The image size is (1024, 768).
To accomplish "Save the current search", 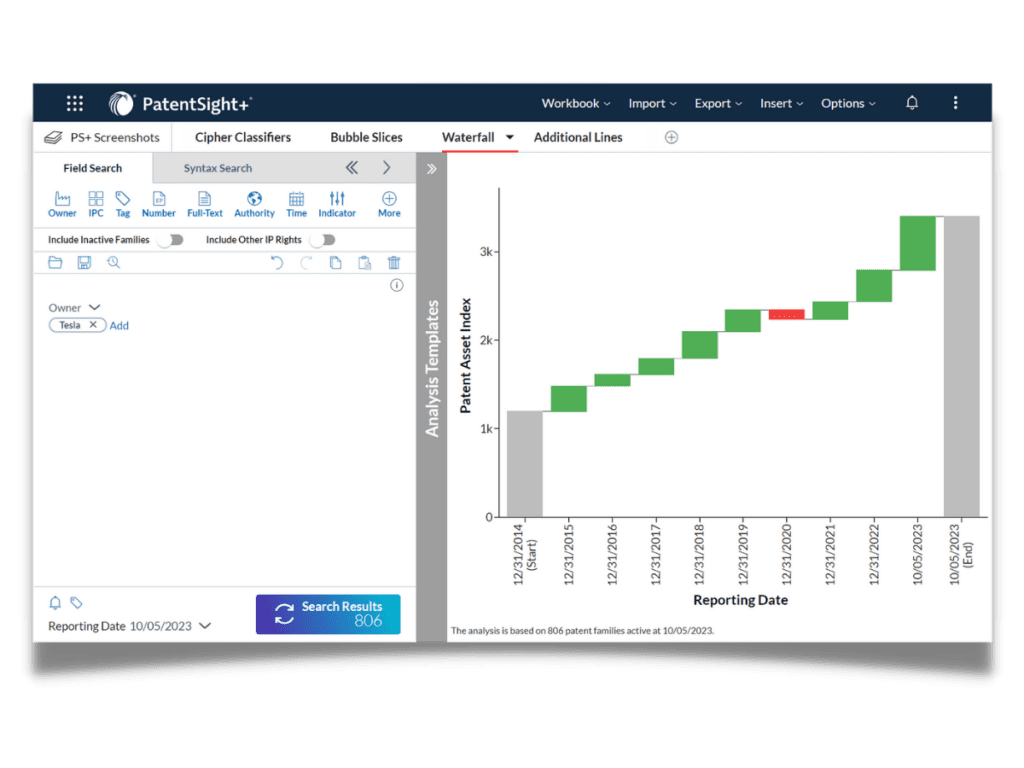I will tap(84, 263).
